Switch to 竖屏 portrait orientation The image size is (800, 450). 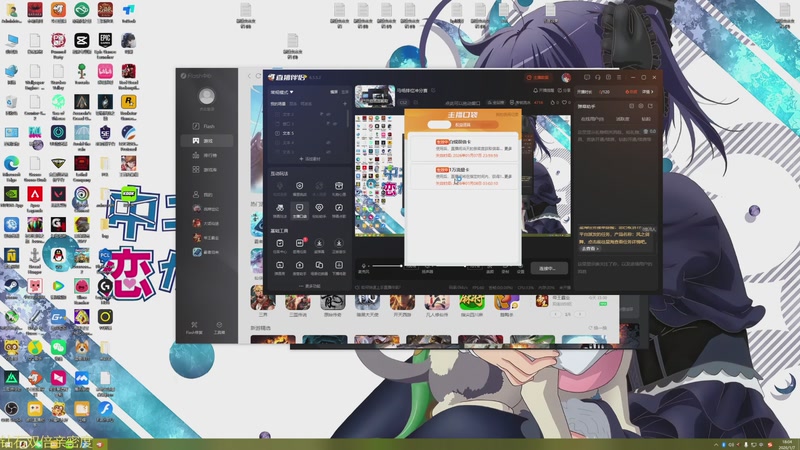click(345, 92)
